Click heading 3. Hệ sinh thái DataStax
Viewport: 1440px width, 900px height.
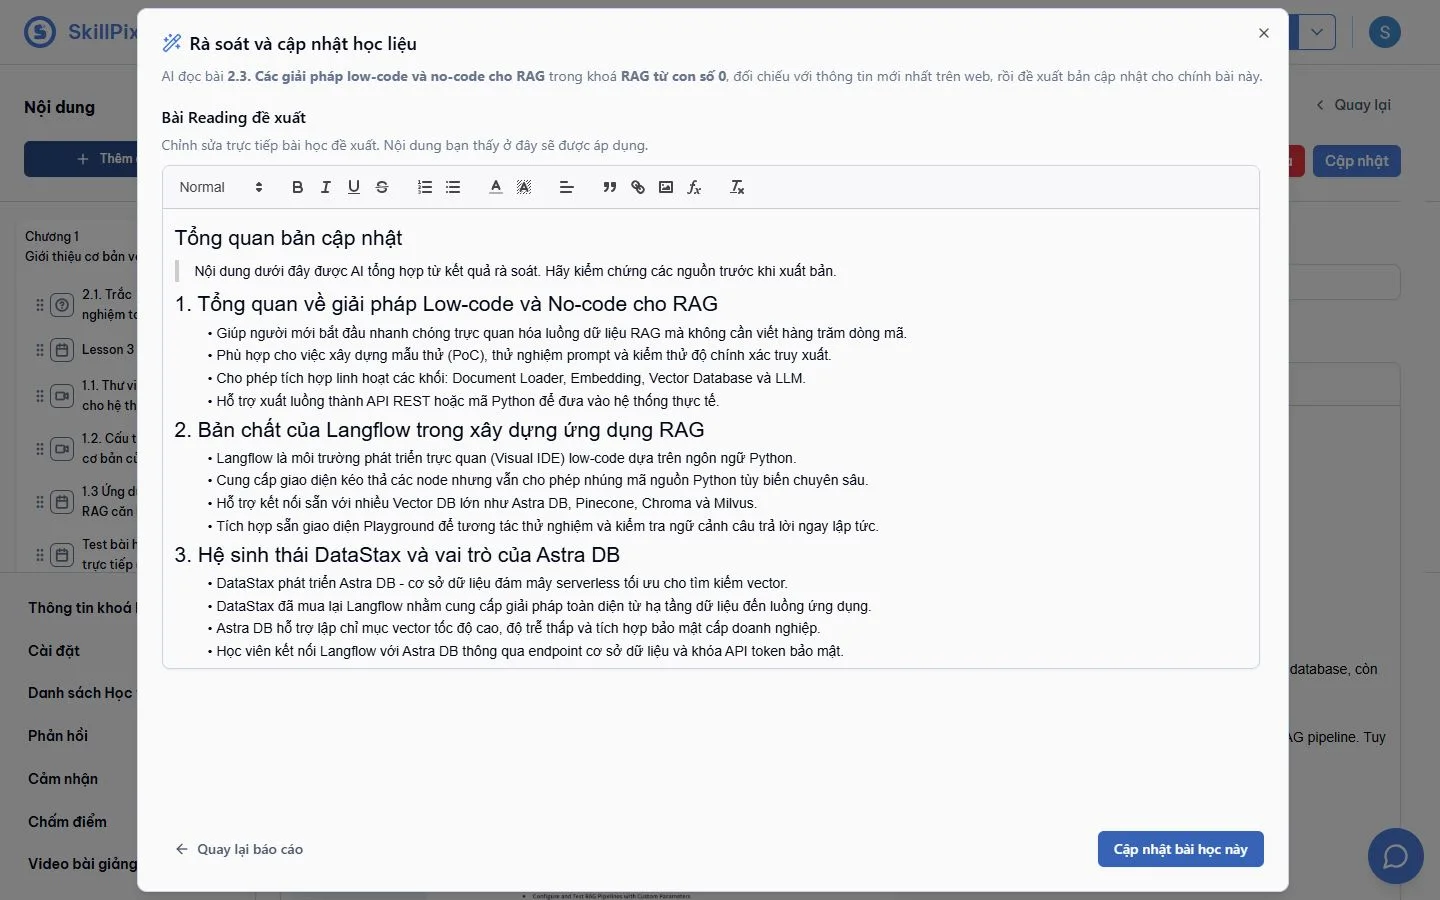tap(397, 555)
